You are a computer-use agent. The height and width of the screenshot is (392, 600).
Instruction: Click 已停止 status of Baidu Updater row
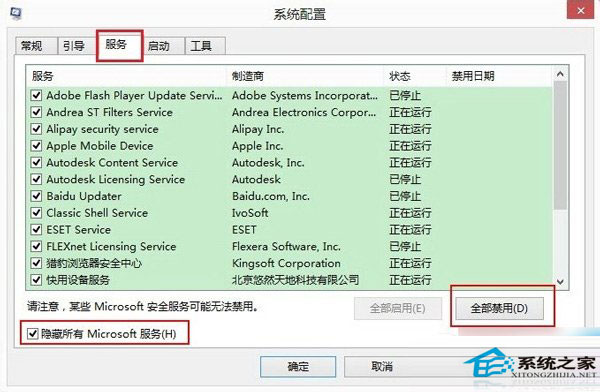coord(405,196)
